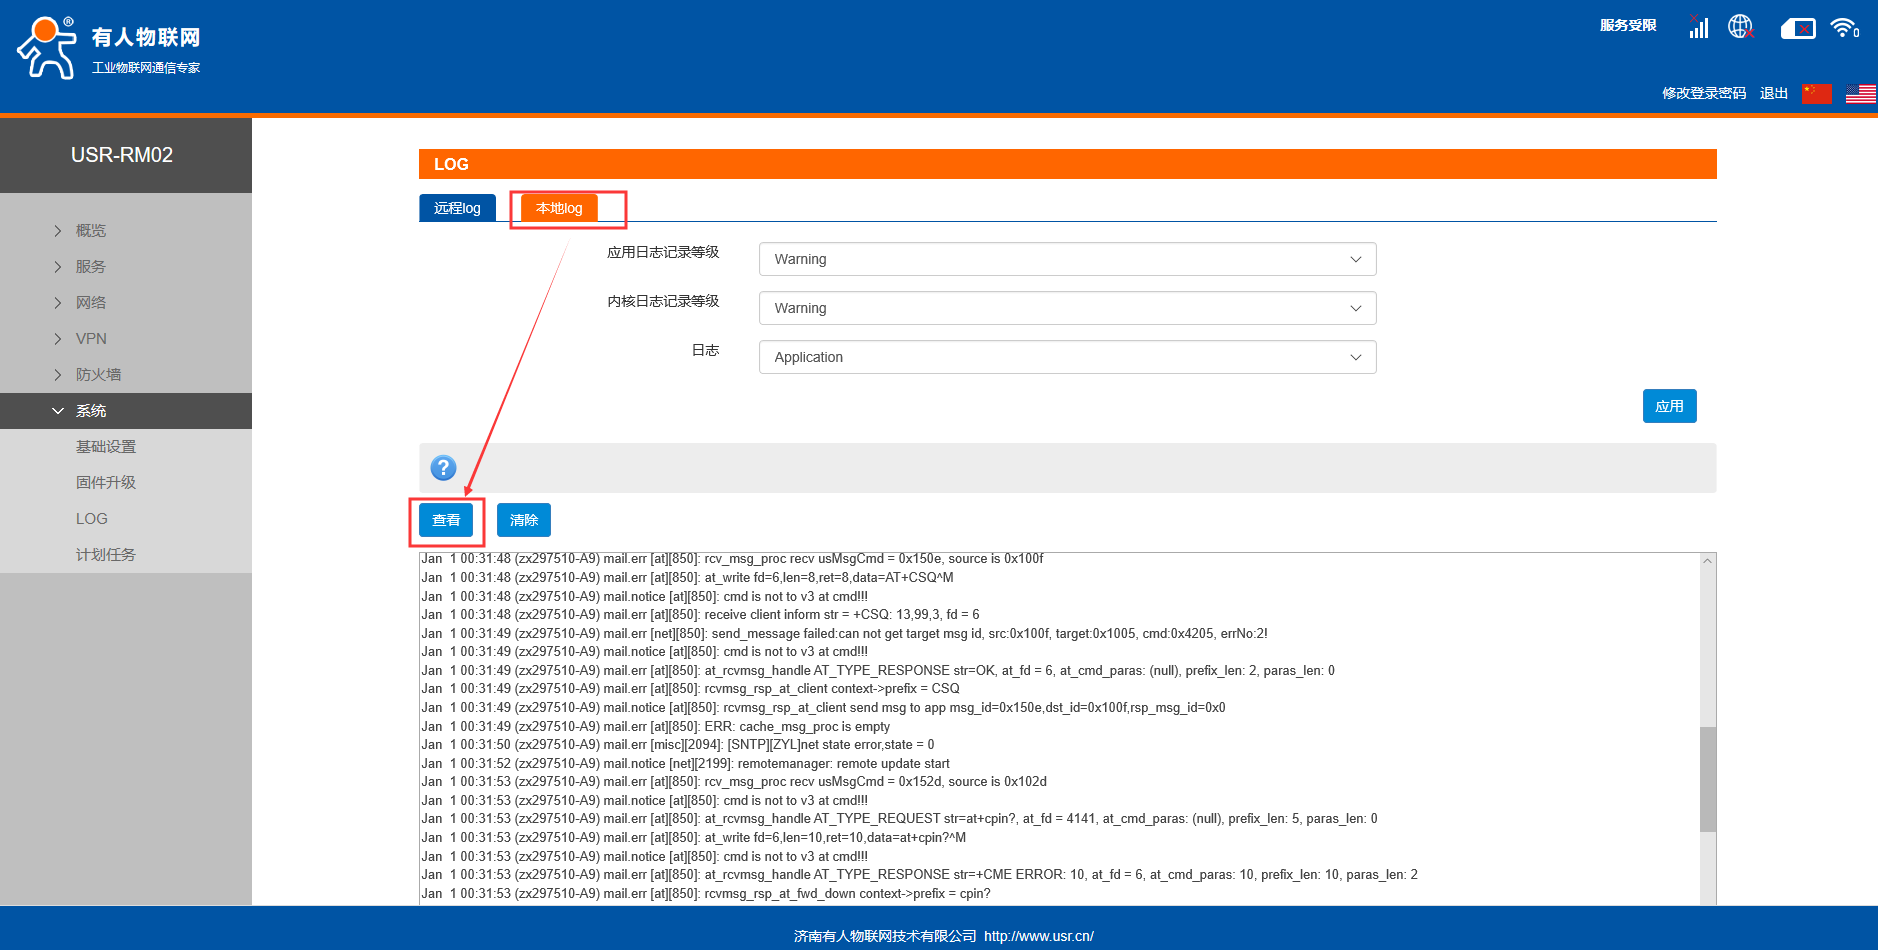Switch language with the China flag

1816,93
